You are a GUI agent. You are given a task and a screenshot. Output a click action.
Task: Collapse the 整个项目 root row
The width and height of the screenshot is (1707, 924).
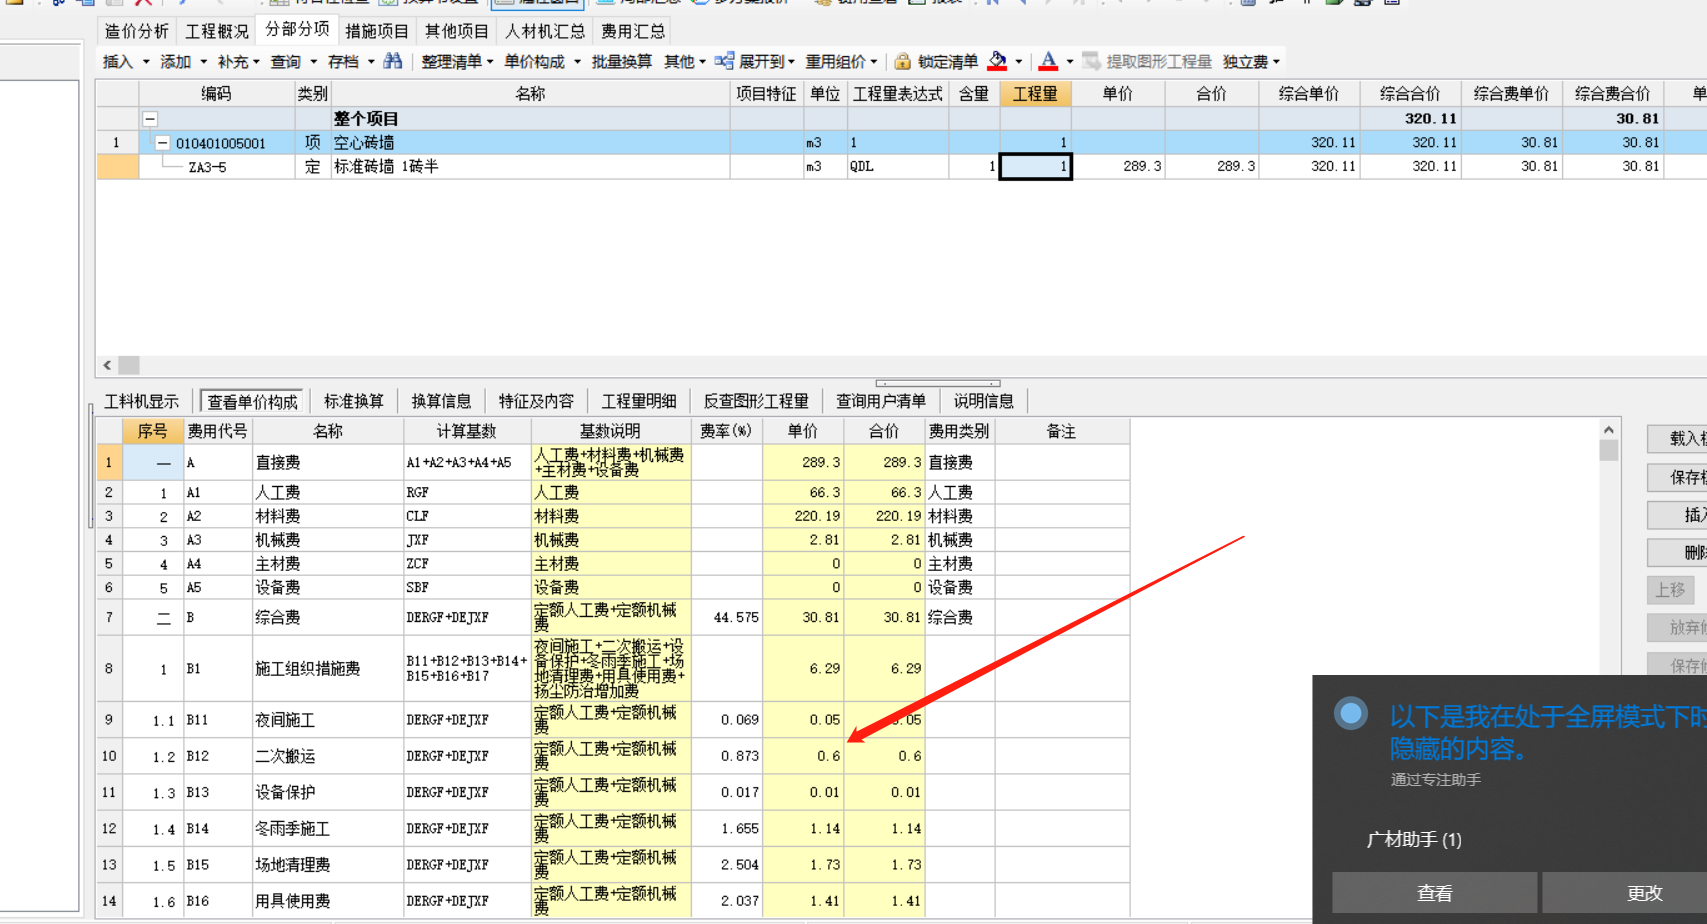pos(150,118)
